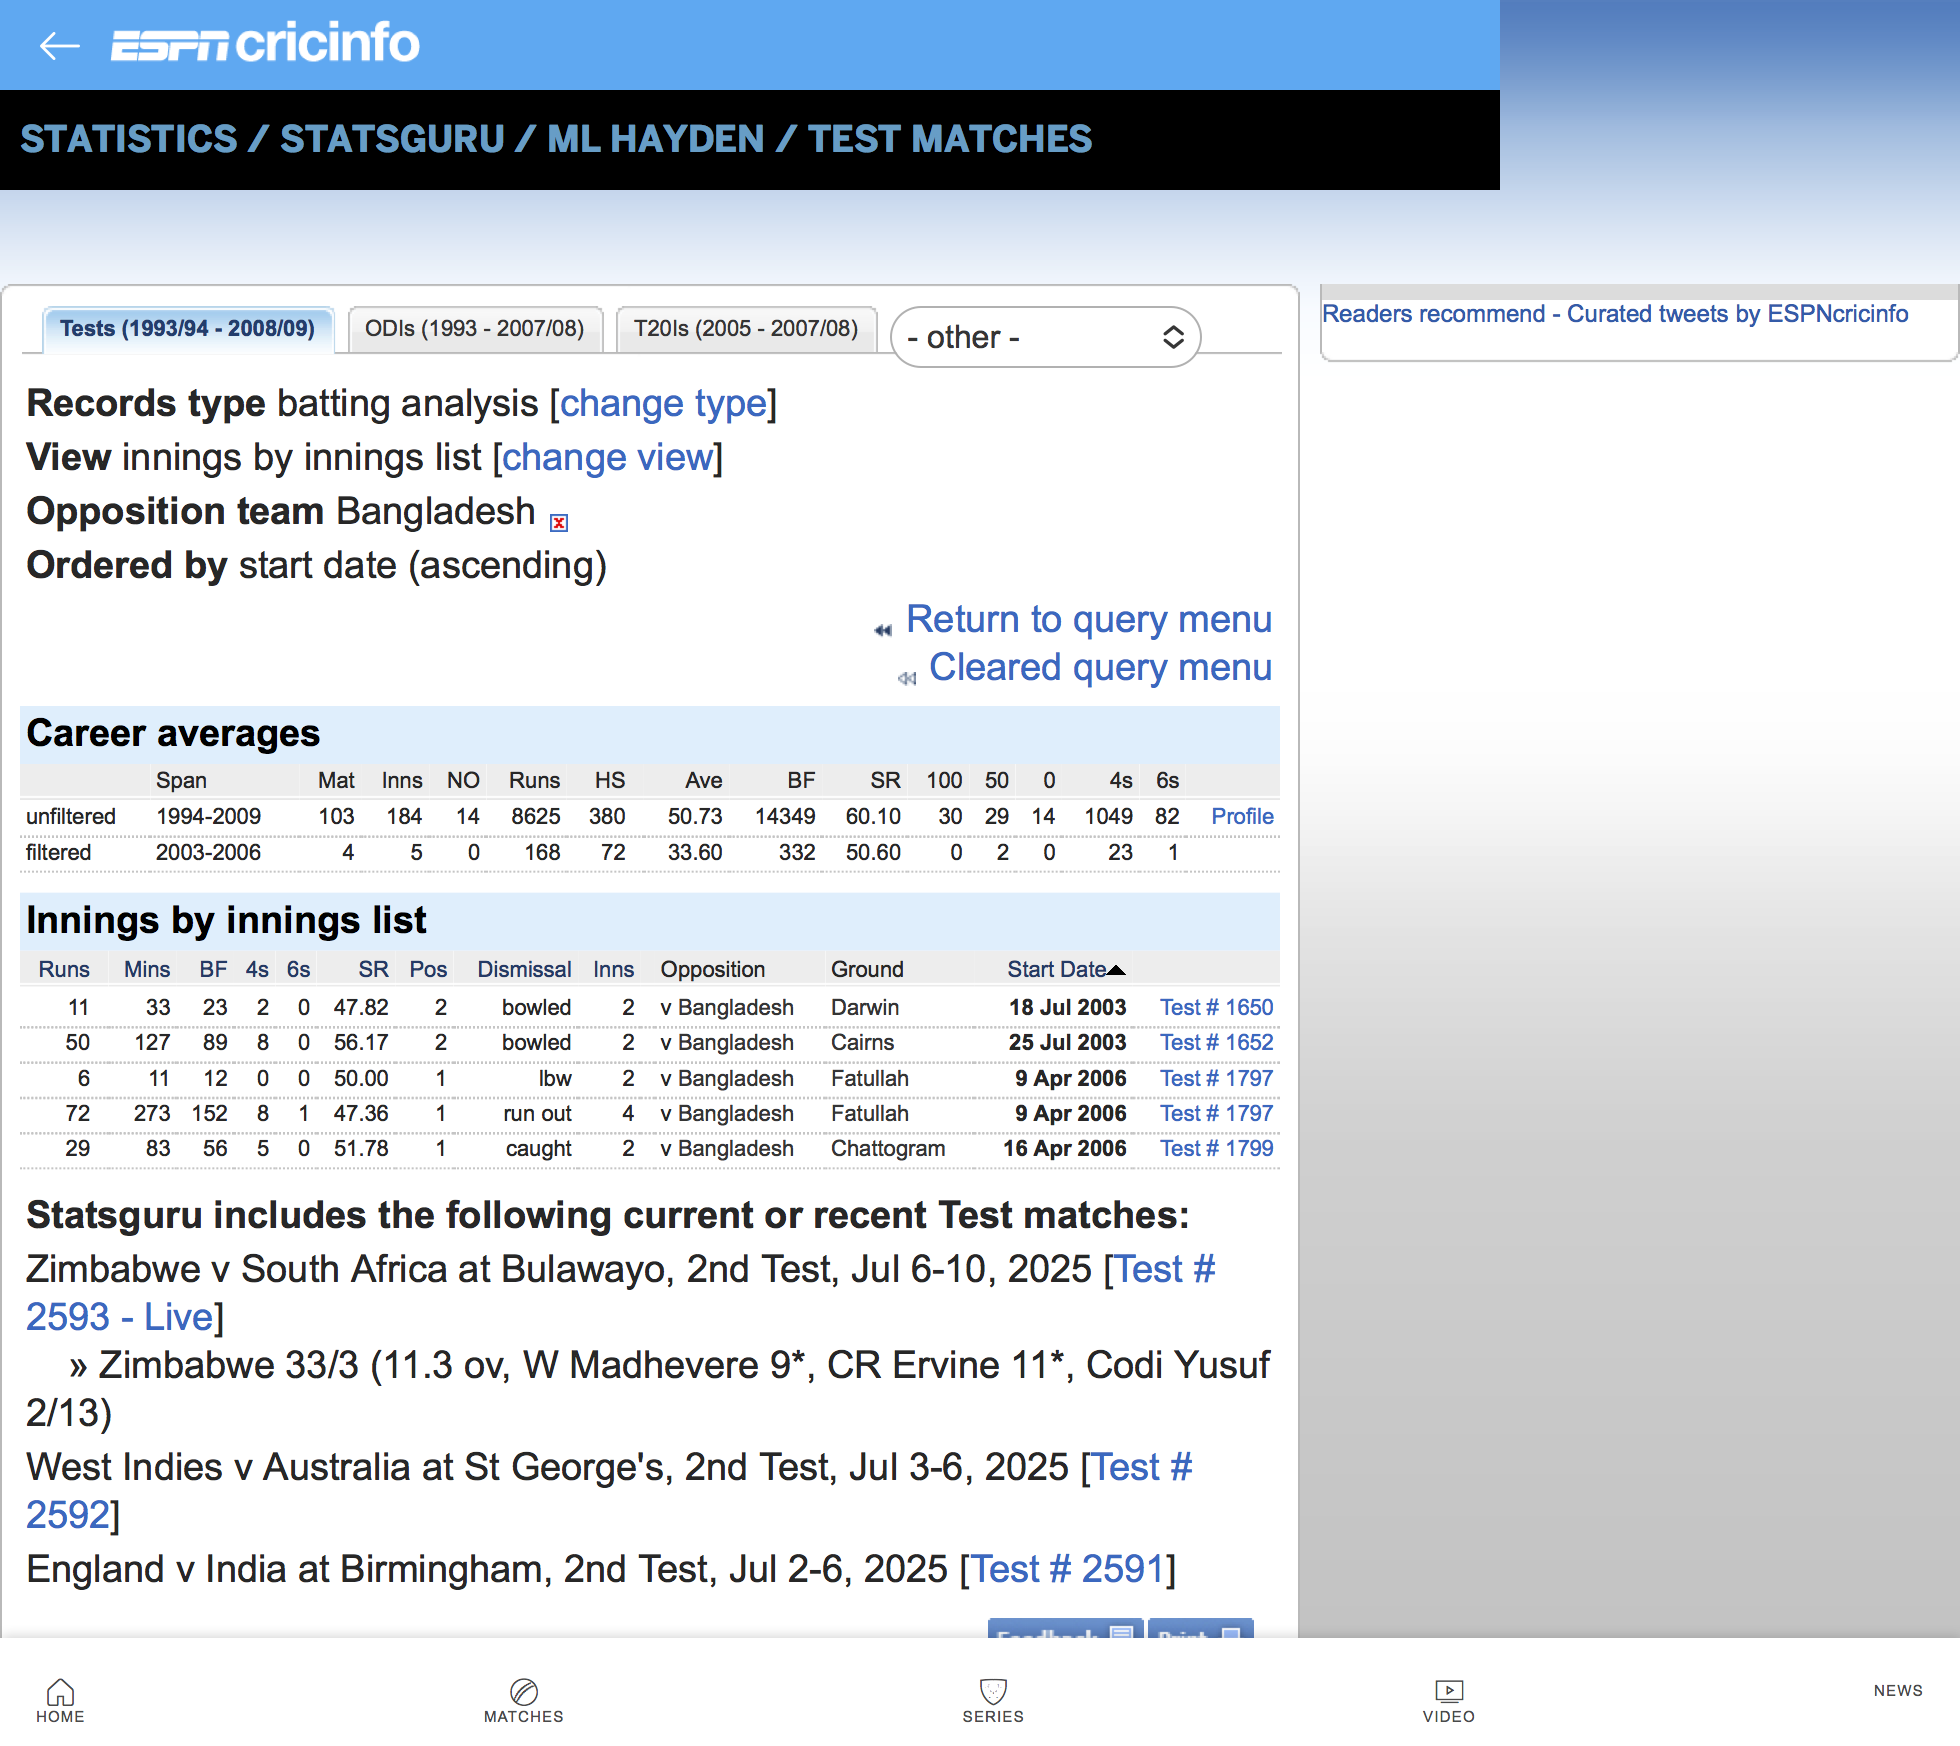Click the Ground column header
This screenshot has width=1960, height=1746.
point(867,969)
